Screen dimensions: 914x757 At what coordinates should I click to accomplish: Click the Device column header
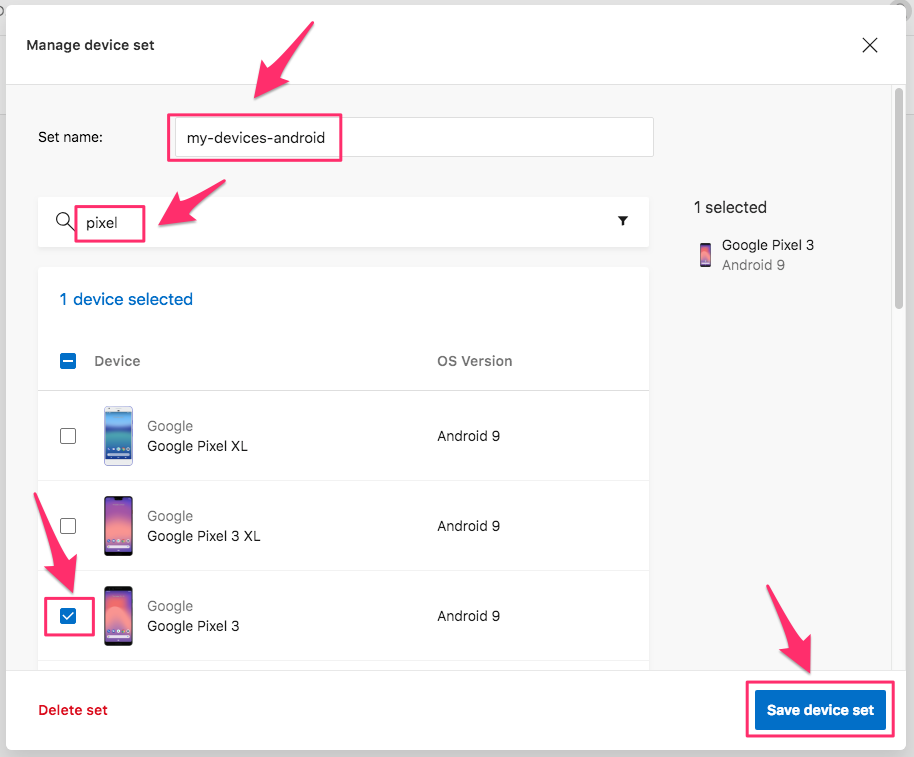coord(117,361)
